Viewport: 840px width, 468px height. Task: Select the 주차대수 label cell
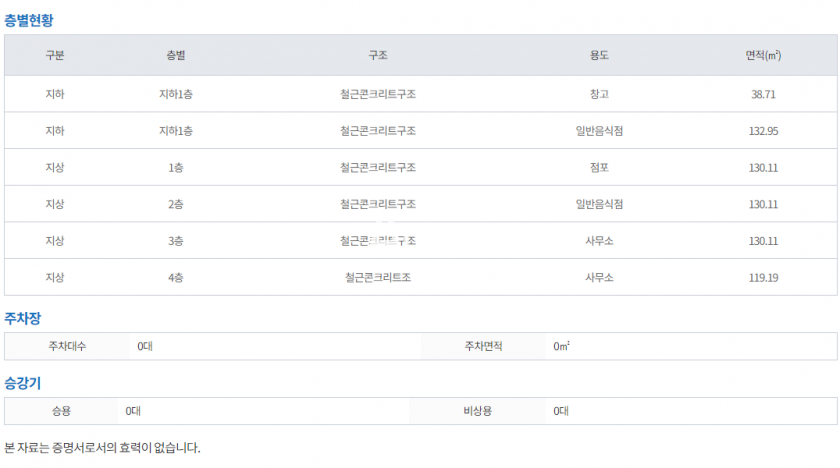click(67, 347)
